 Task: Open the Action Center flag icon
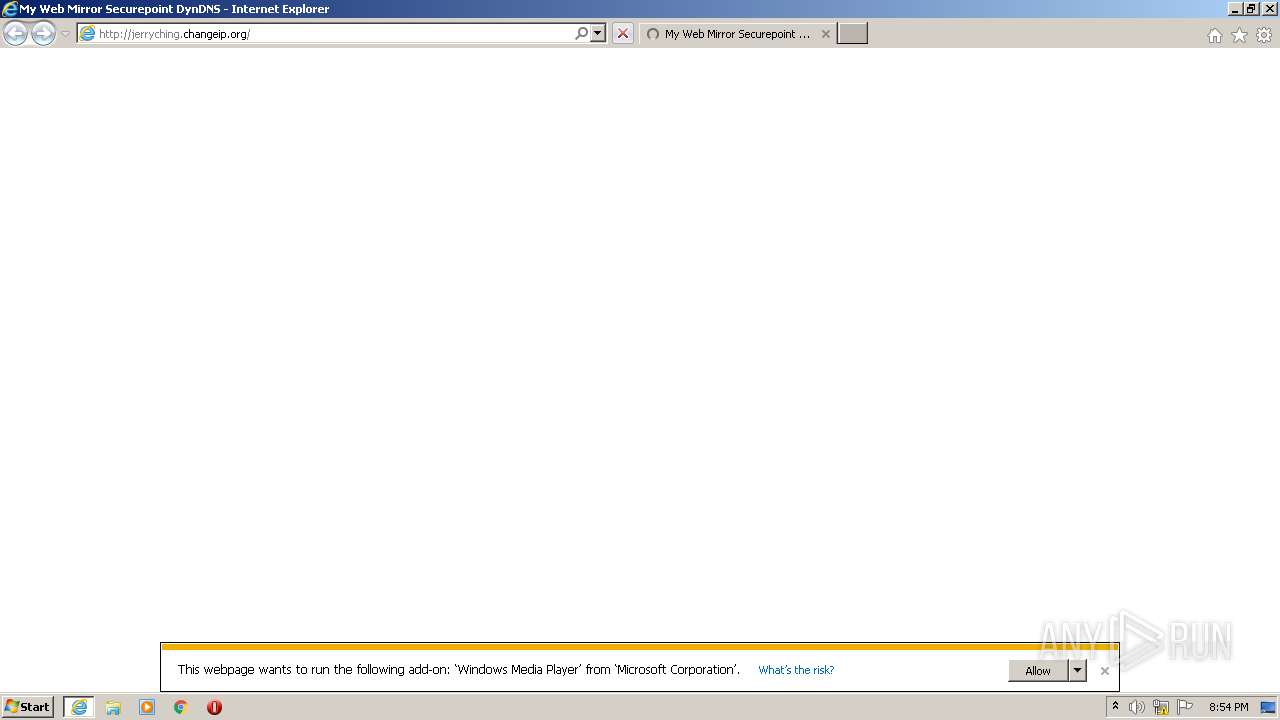coord(1185,707)
